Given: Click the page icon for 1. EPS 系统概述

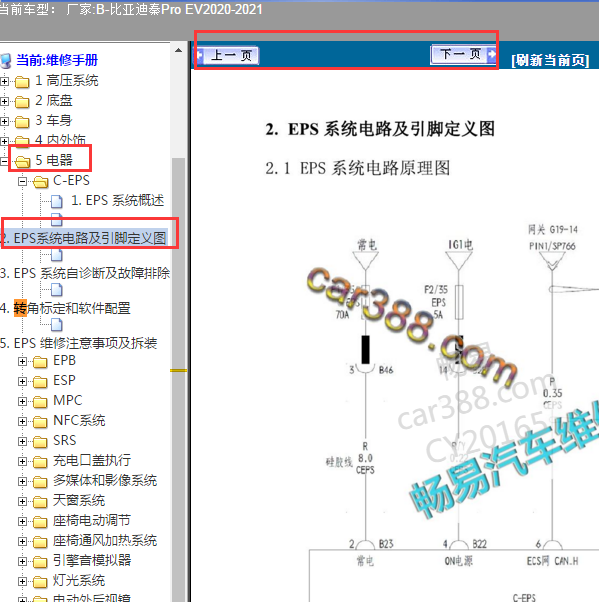Looking at the screenshot, I should point(57,201).
